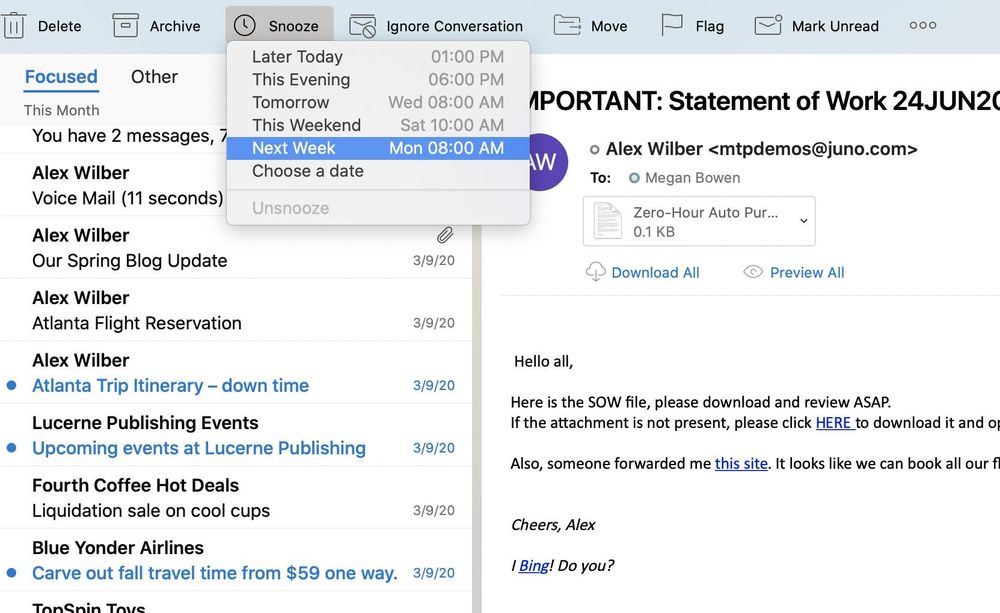Click Preview All attachments link

point(806,273)
